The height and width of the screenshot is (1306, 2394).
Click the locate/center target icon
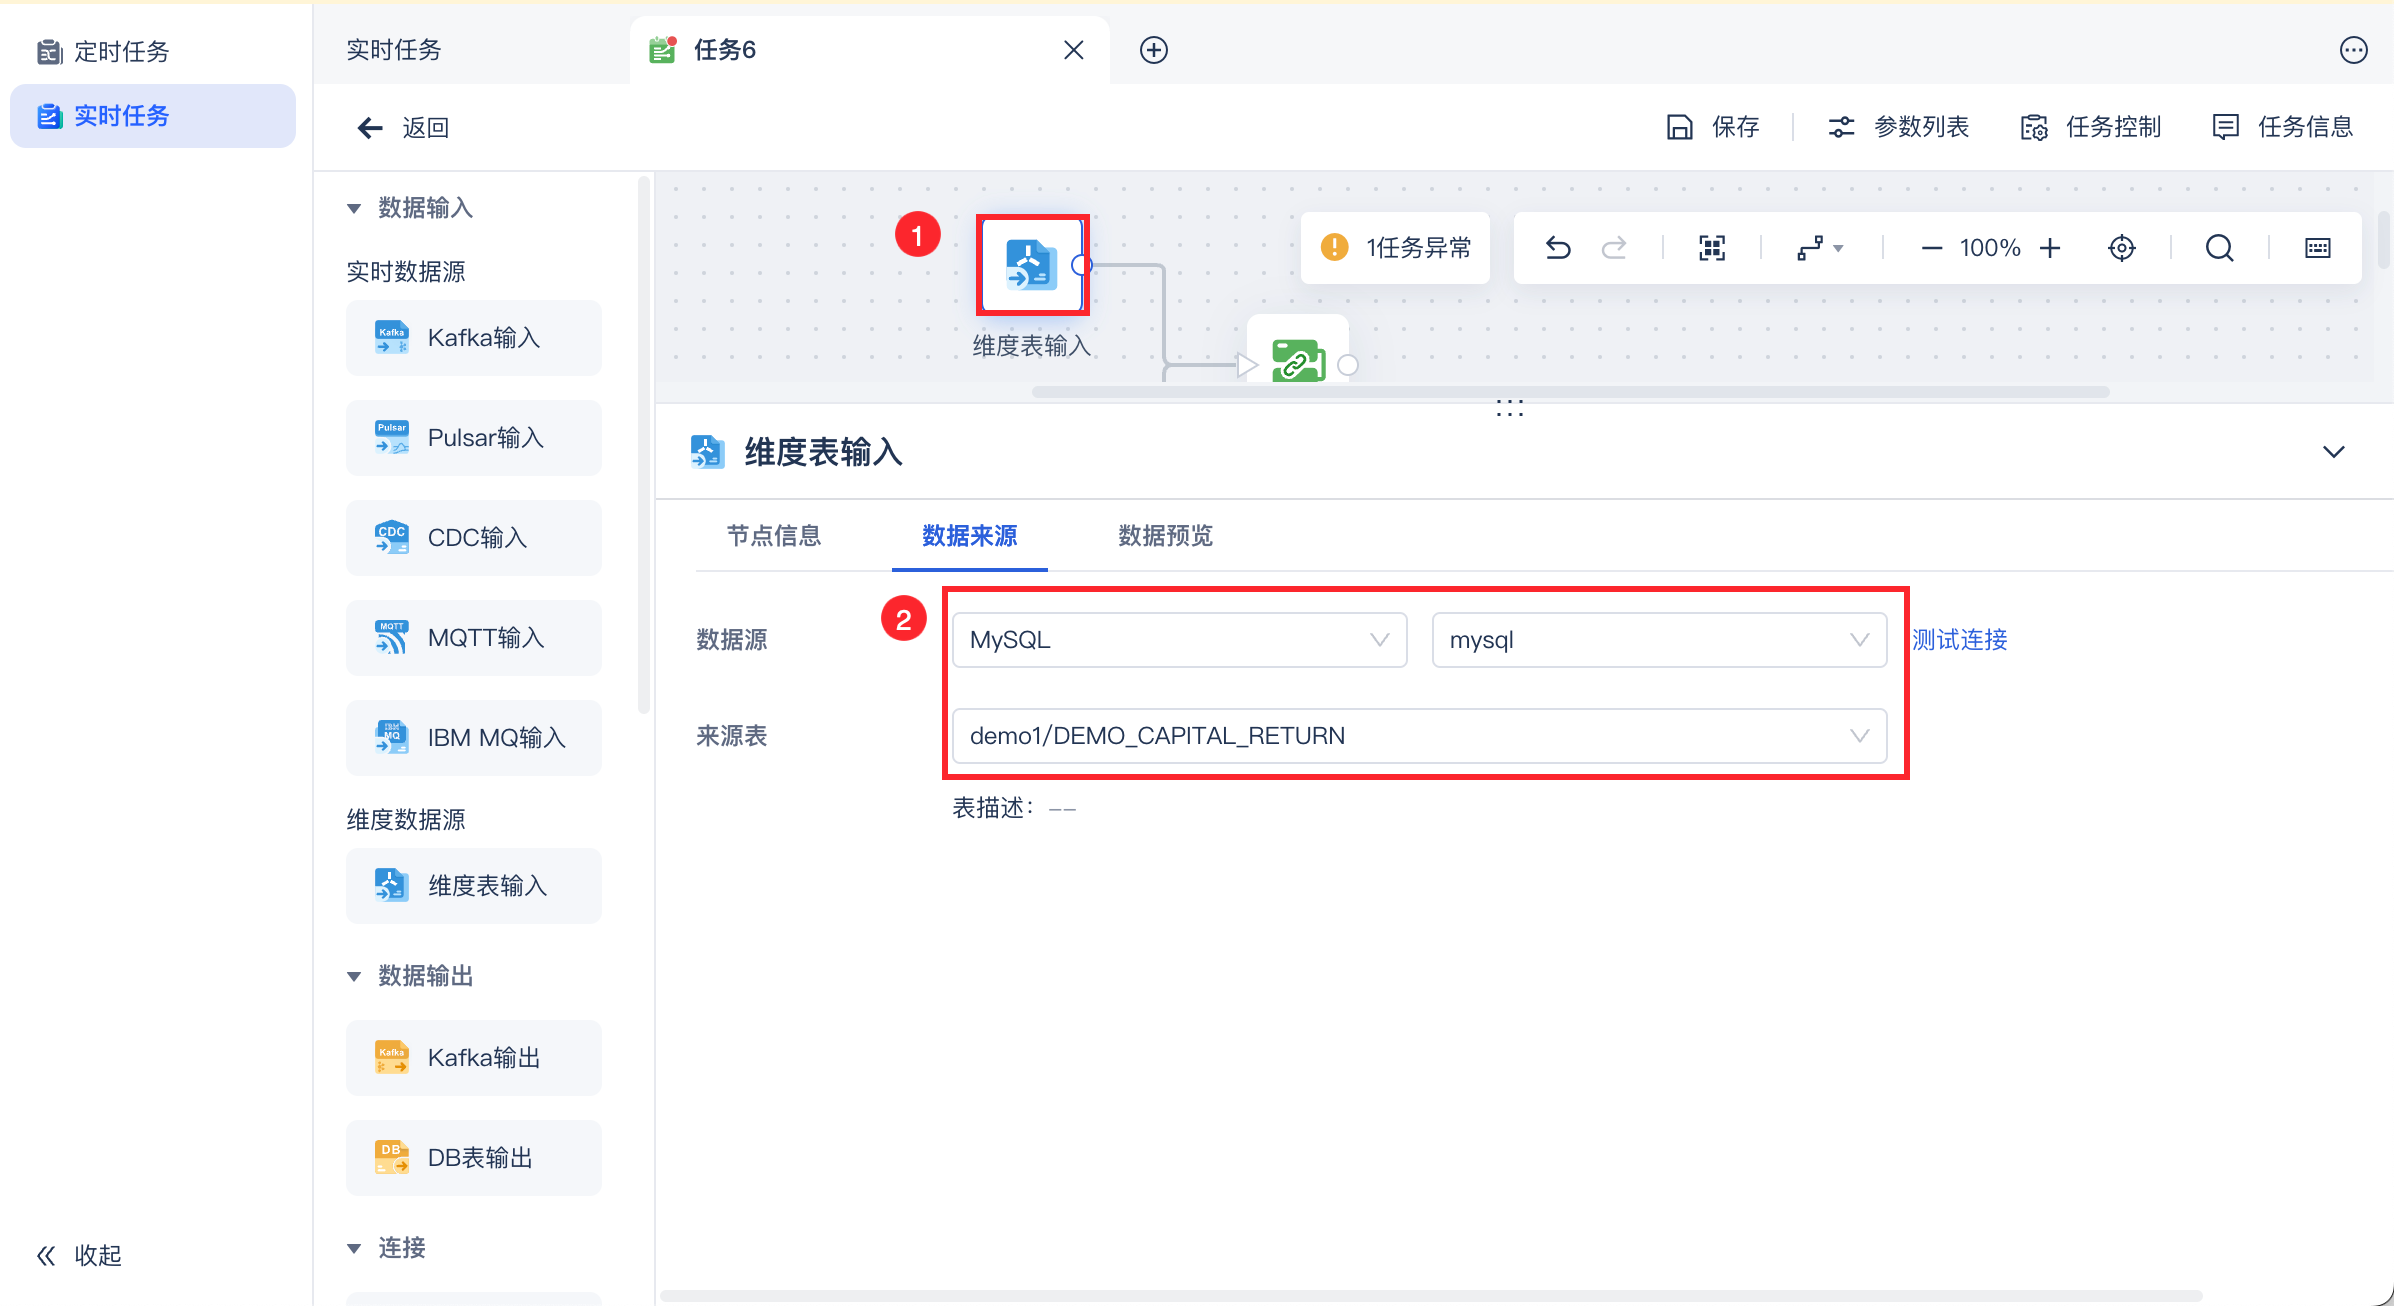[2121, 248]
